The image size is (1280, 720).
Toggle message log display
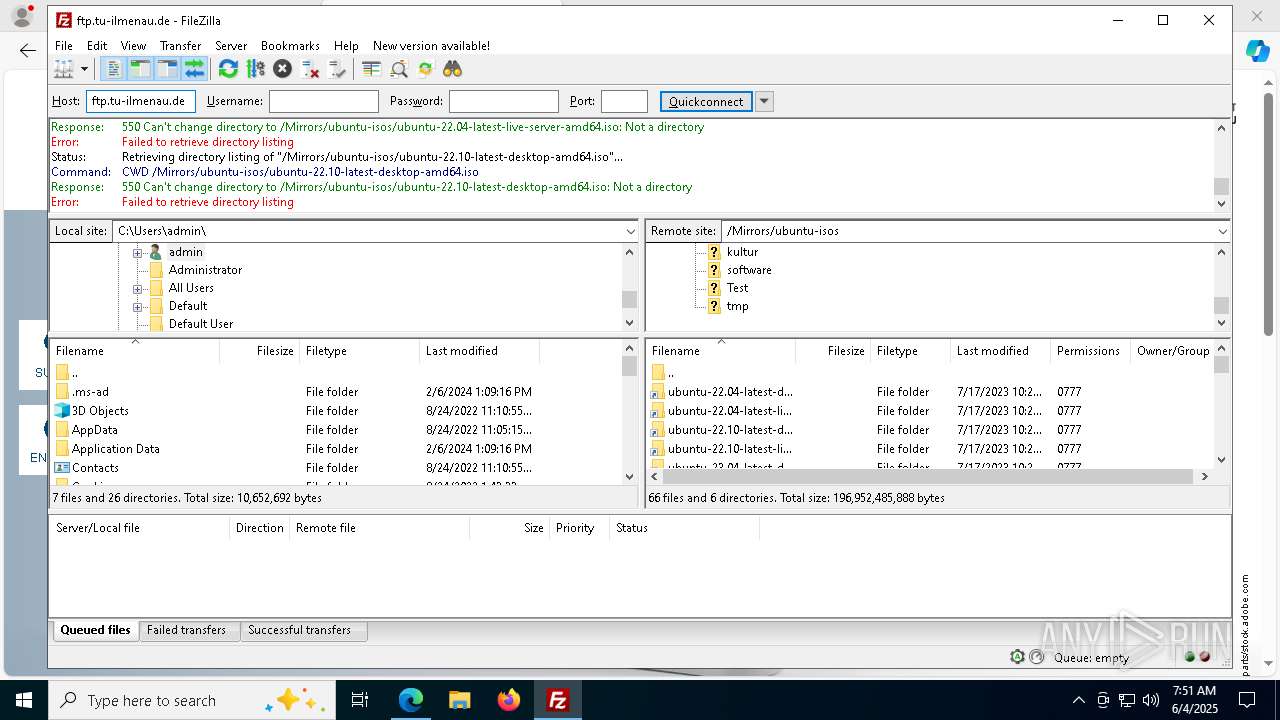pyautogui.click(x=113, y=69)
